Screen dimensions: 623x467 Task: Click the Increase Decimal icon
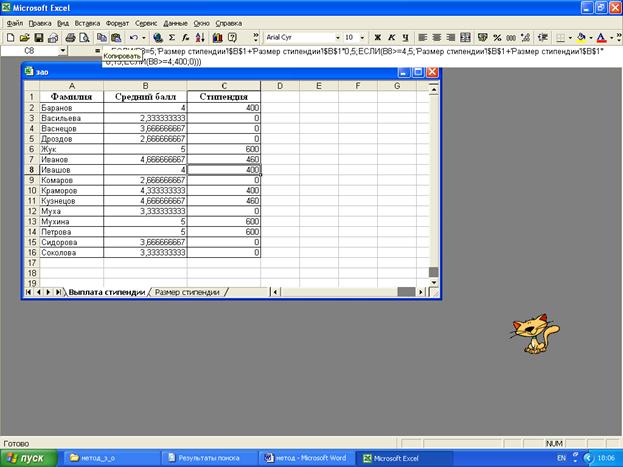[525, 38]
